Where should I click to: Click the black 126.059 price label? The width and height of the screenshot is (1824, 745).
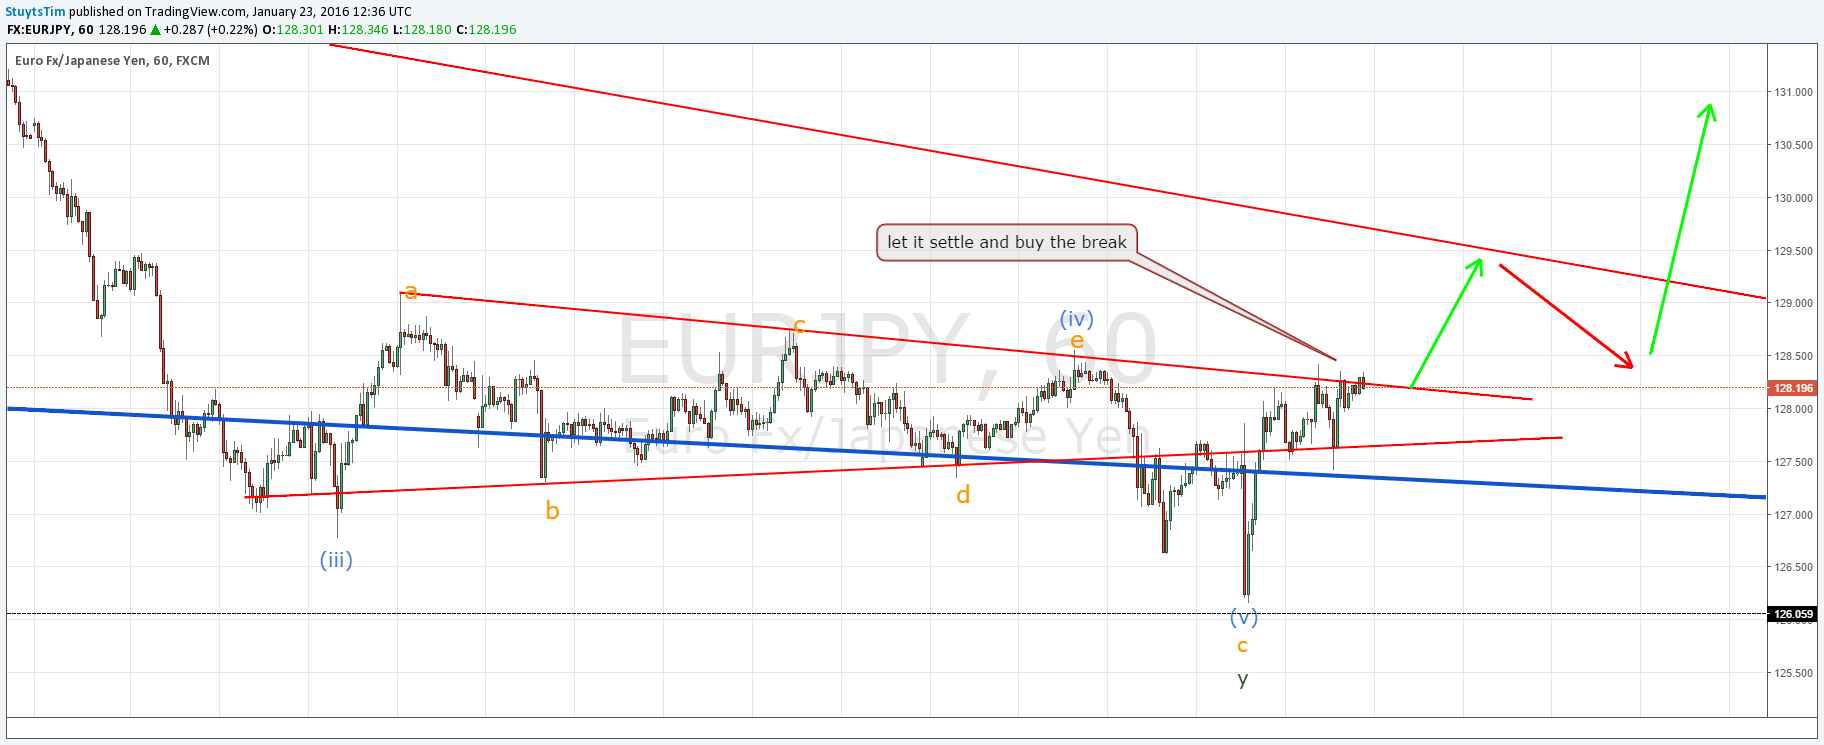click(1793, 614)
